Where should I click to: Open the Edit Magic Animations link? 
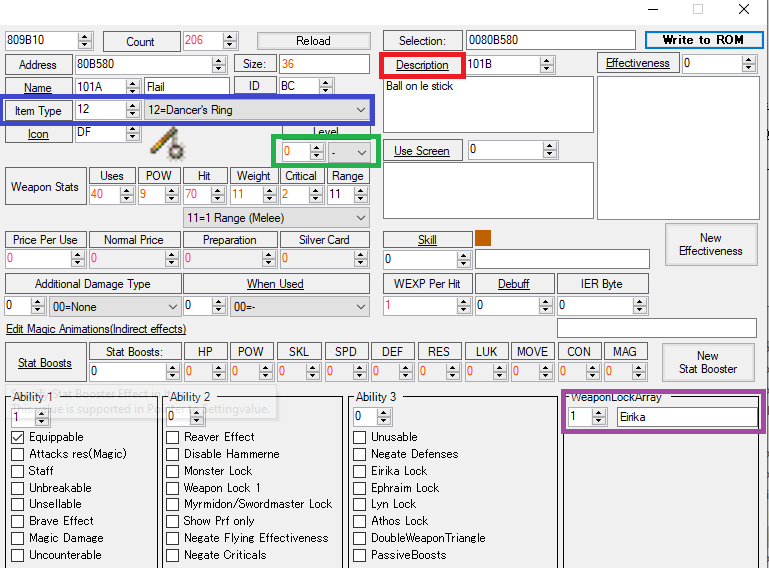click(95, 329)
